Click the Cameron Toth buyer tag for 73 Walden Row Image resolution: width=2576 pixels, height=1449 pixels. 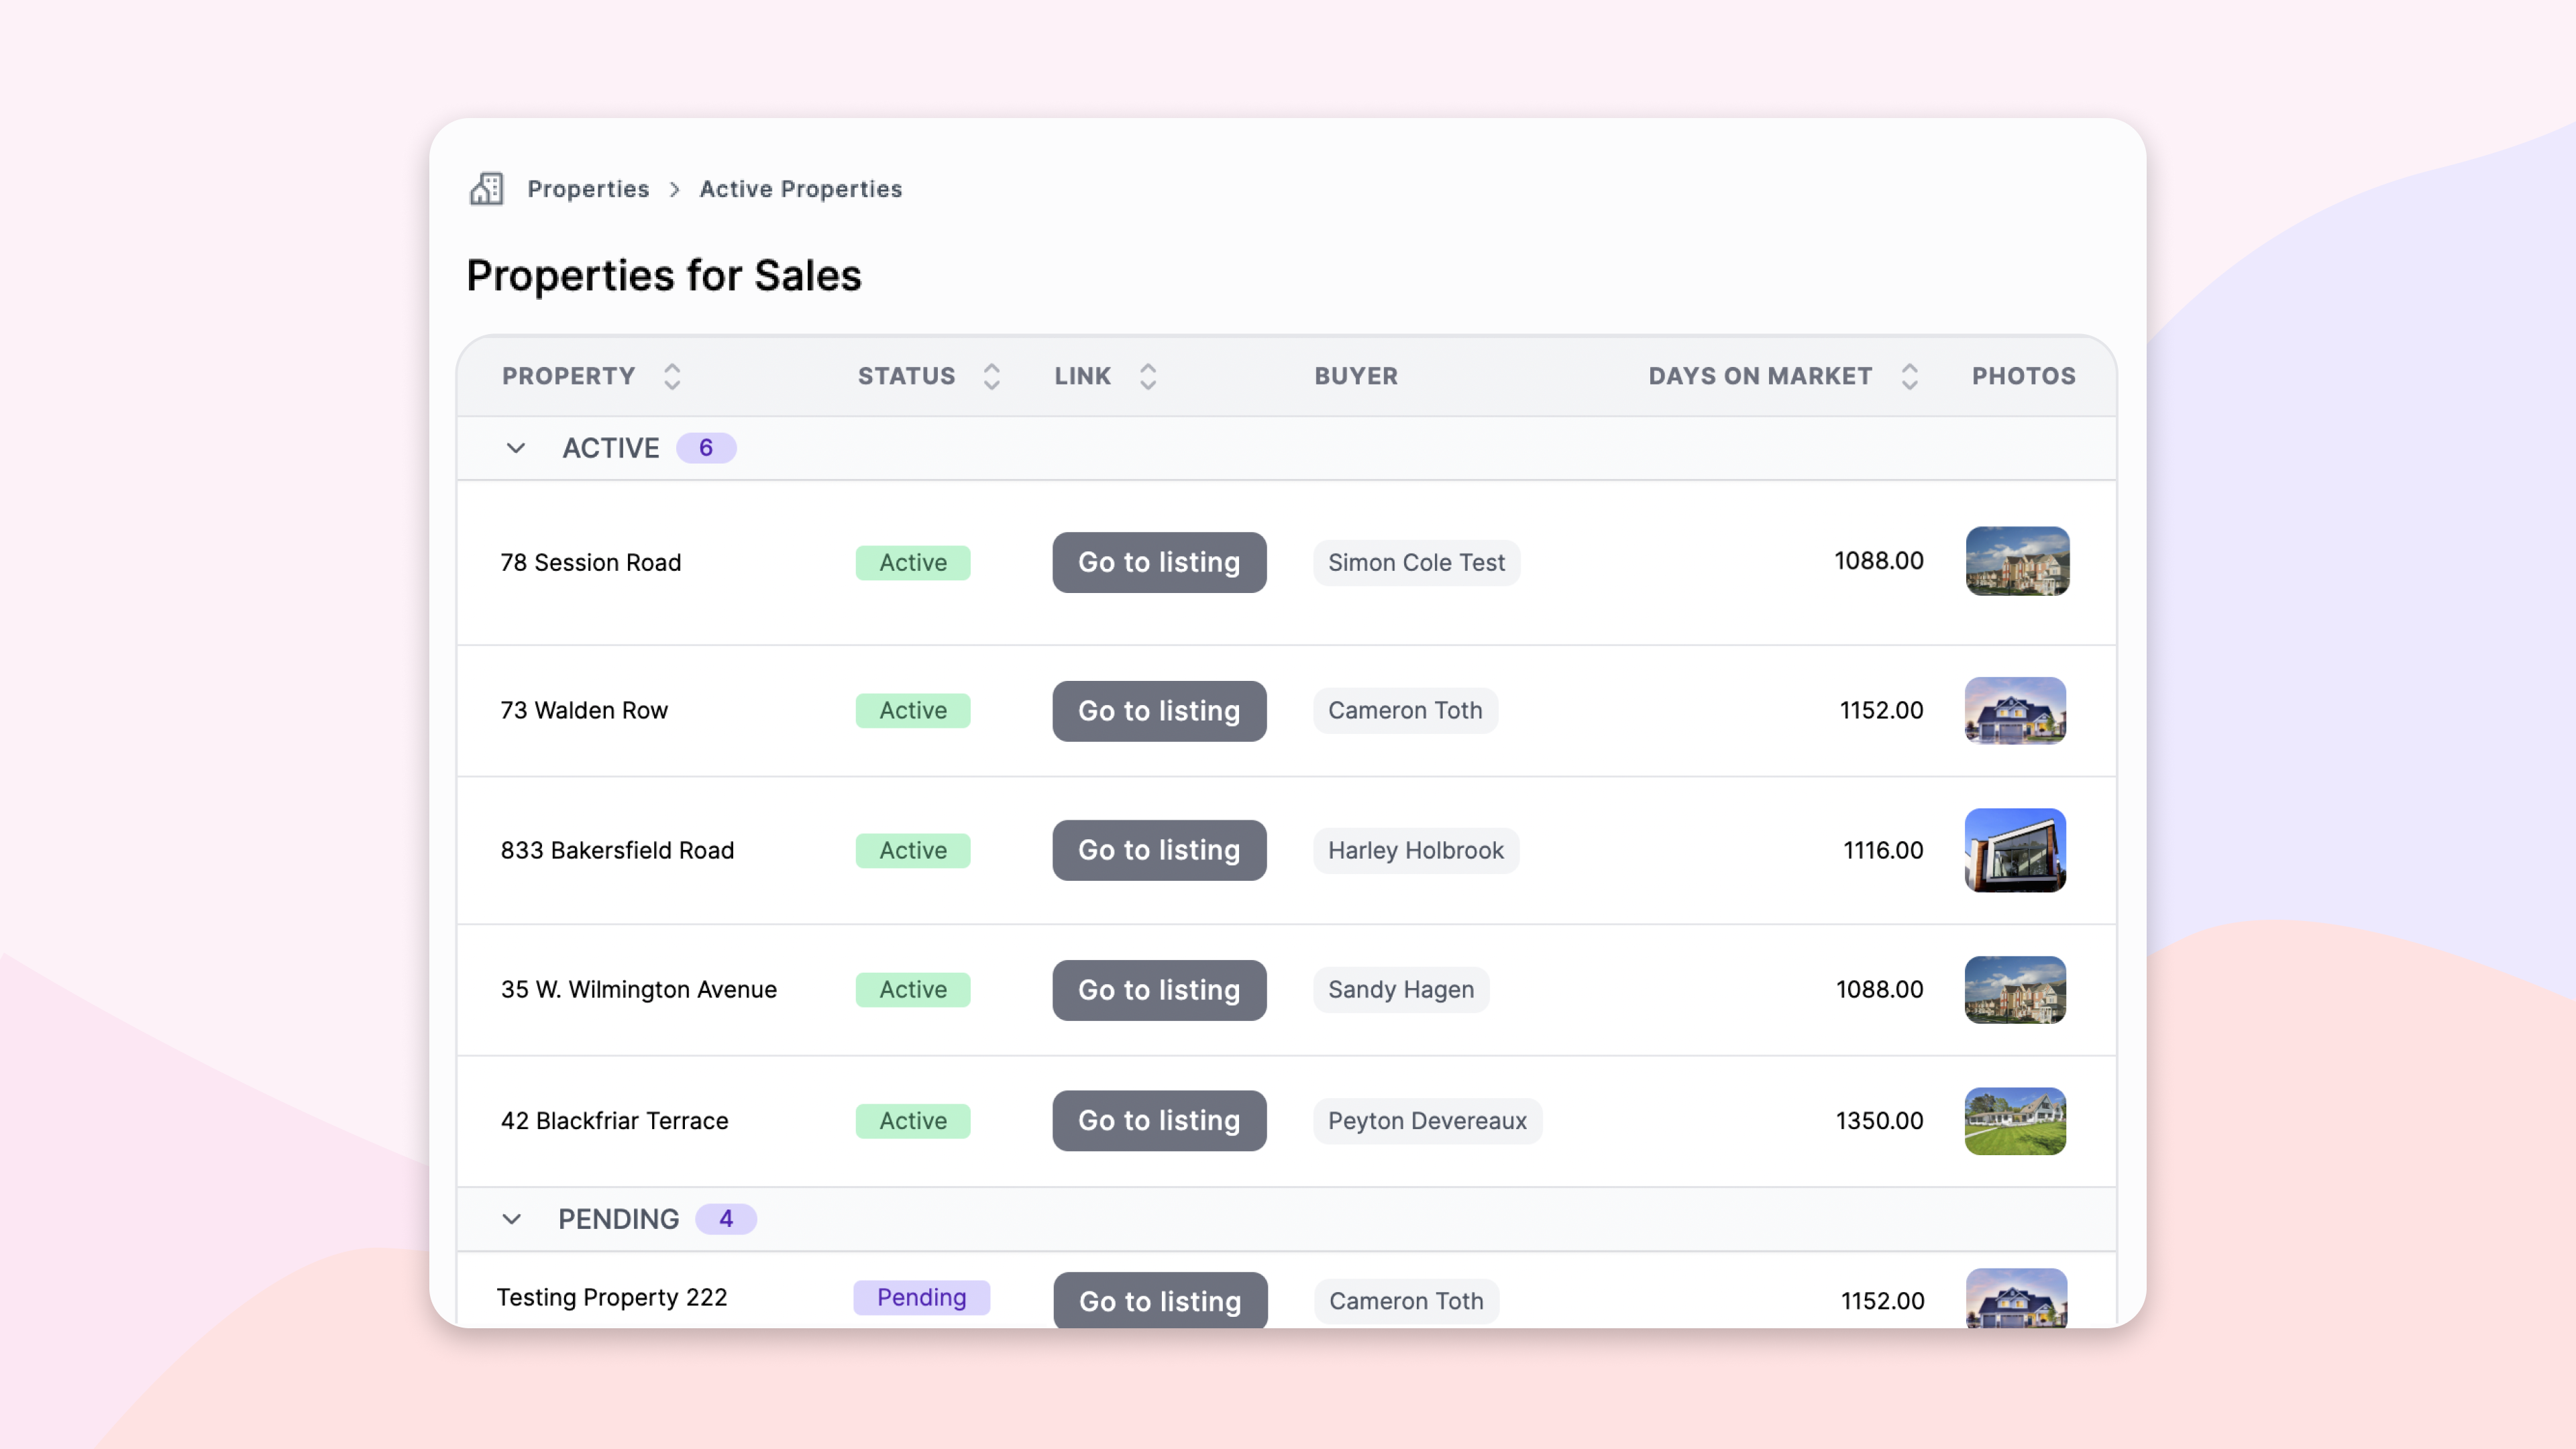[x=1405, y=710]
